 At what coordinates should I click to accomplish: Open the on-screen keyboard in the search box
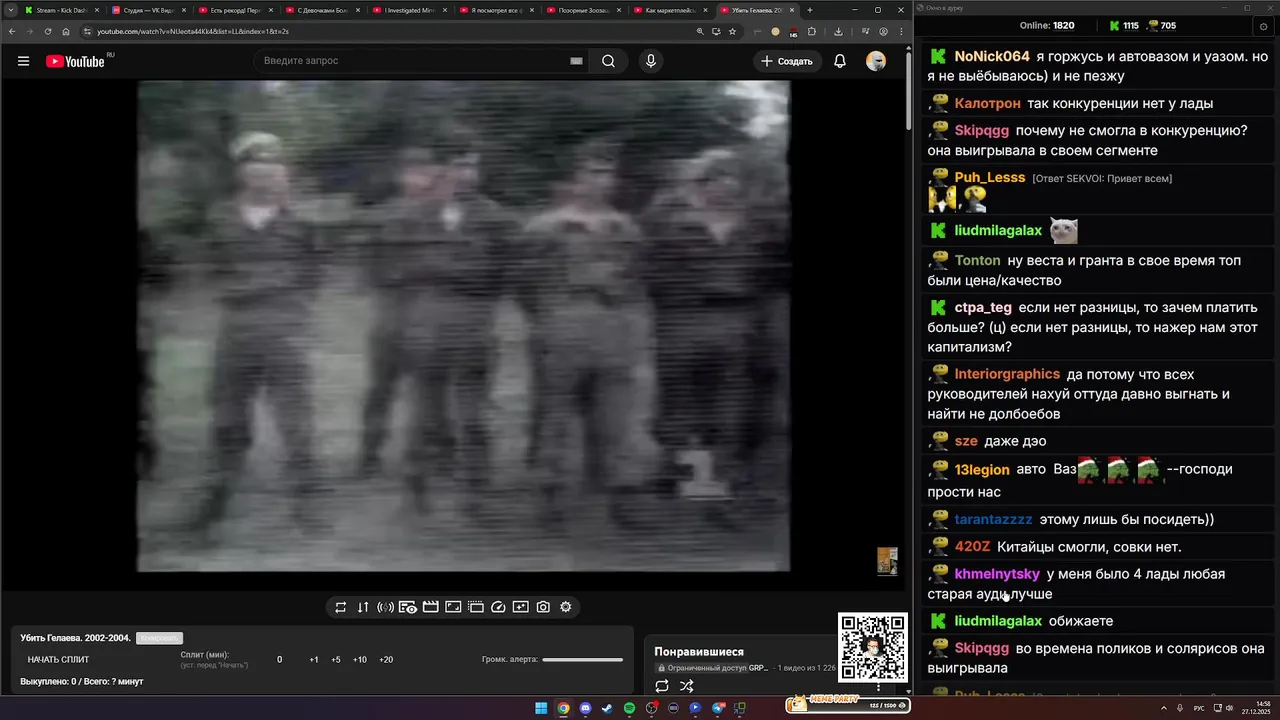pos(576,61)
